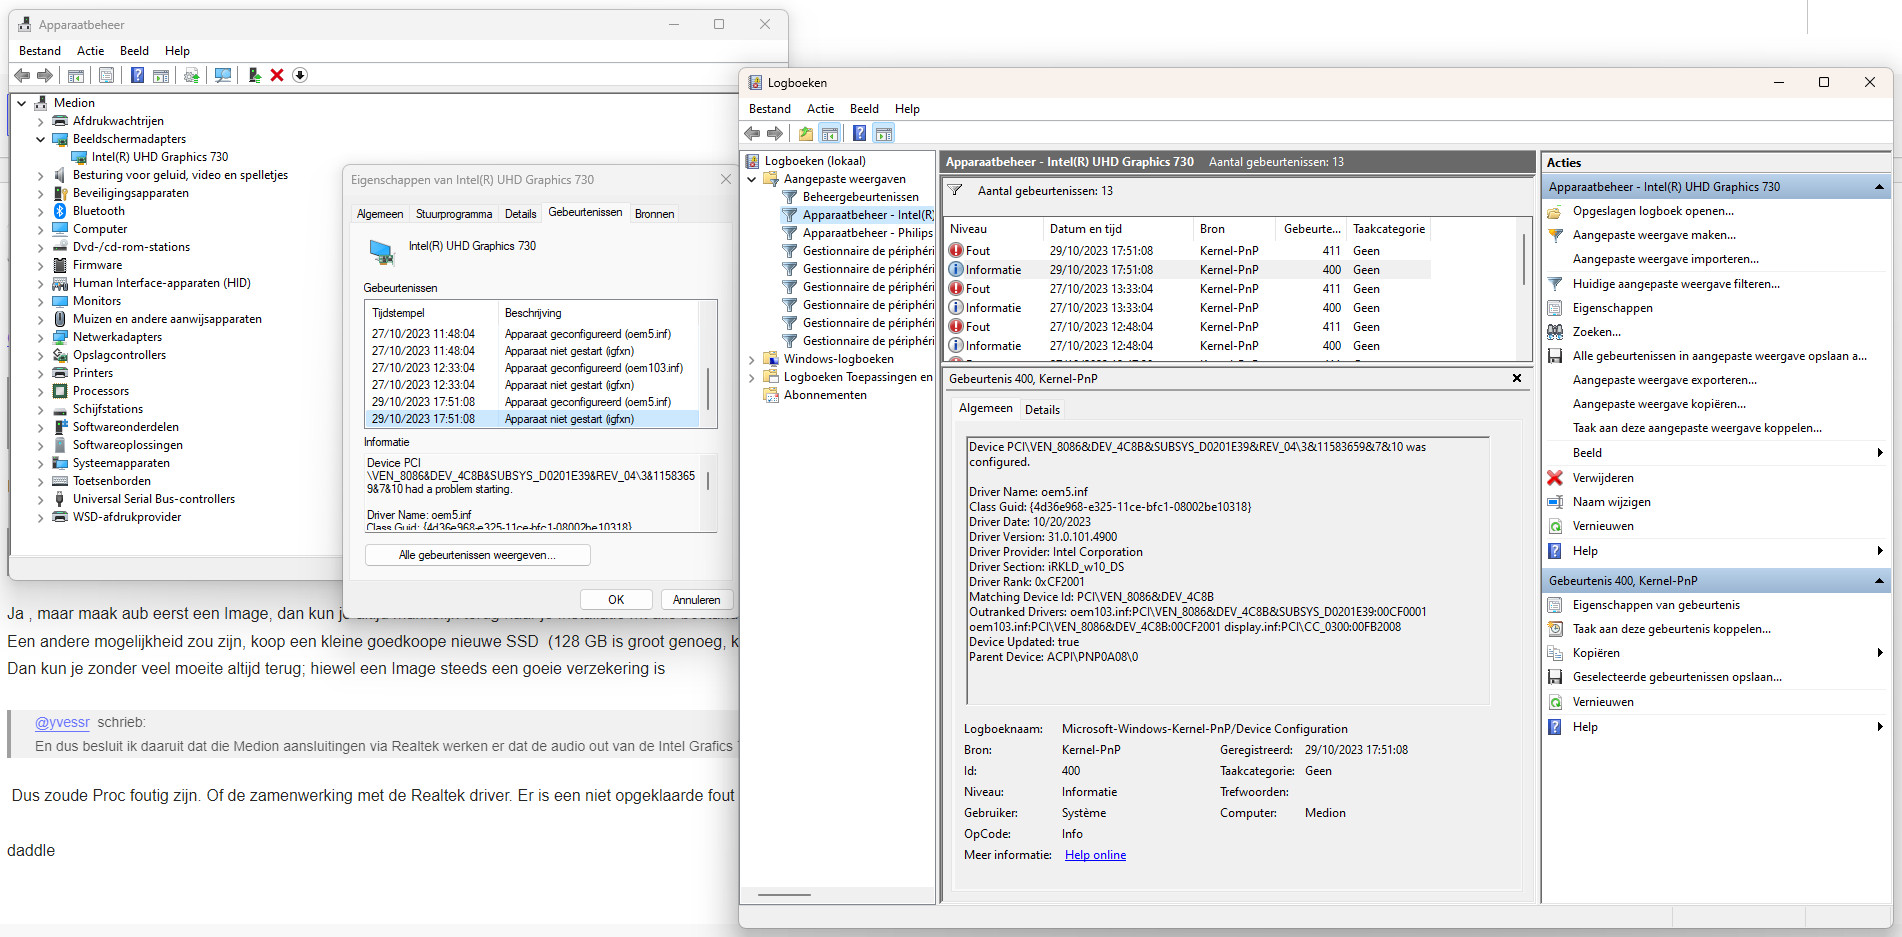
Task: Switch to the Stuurprogramma tab
Action: point(454,214)
